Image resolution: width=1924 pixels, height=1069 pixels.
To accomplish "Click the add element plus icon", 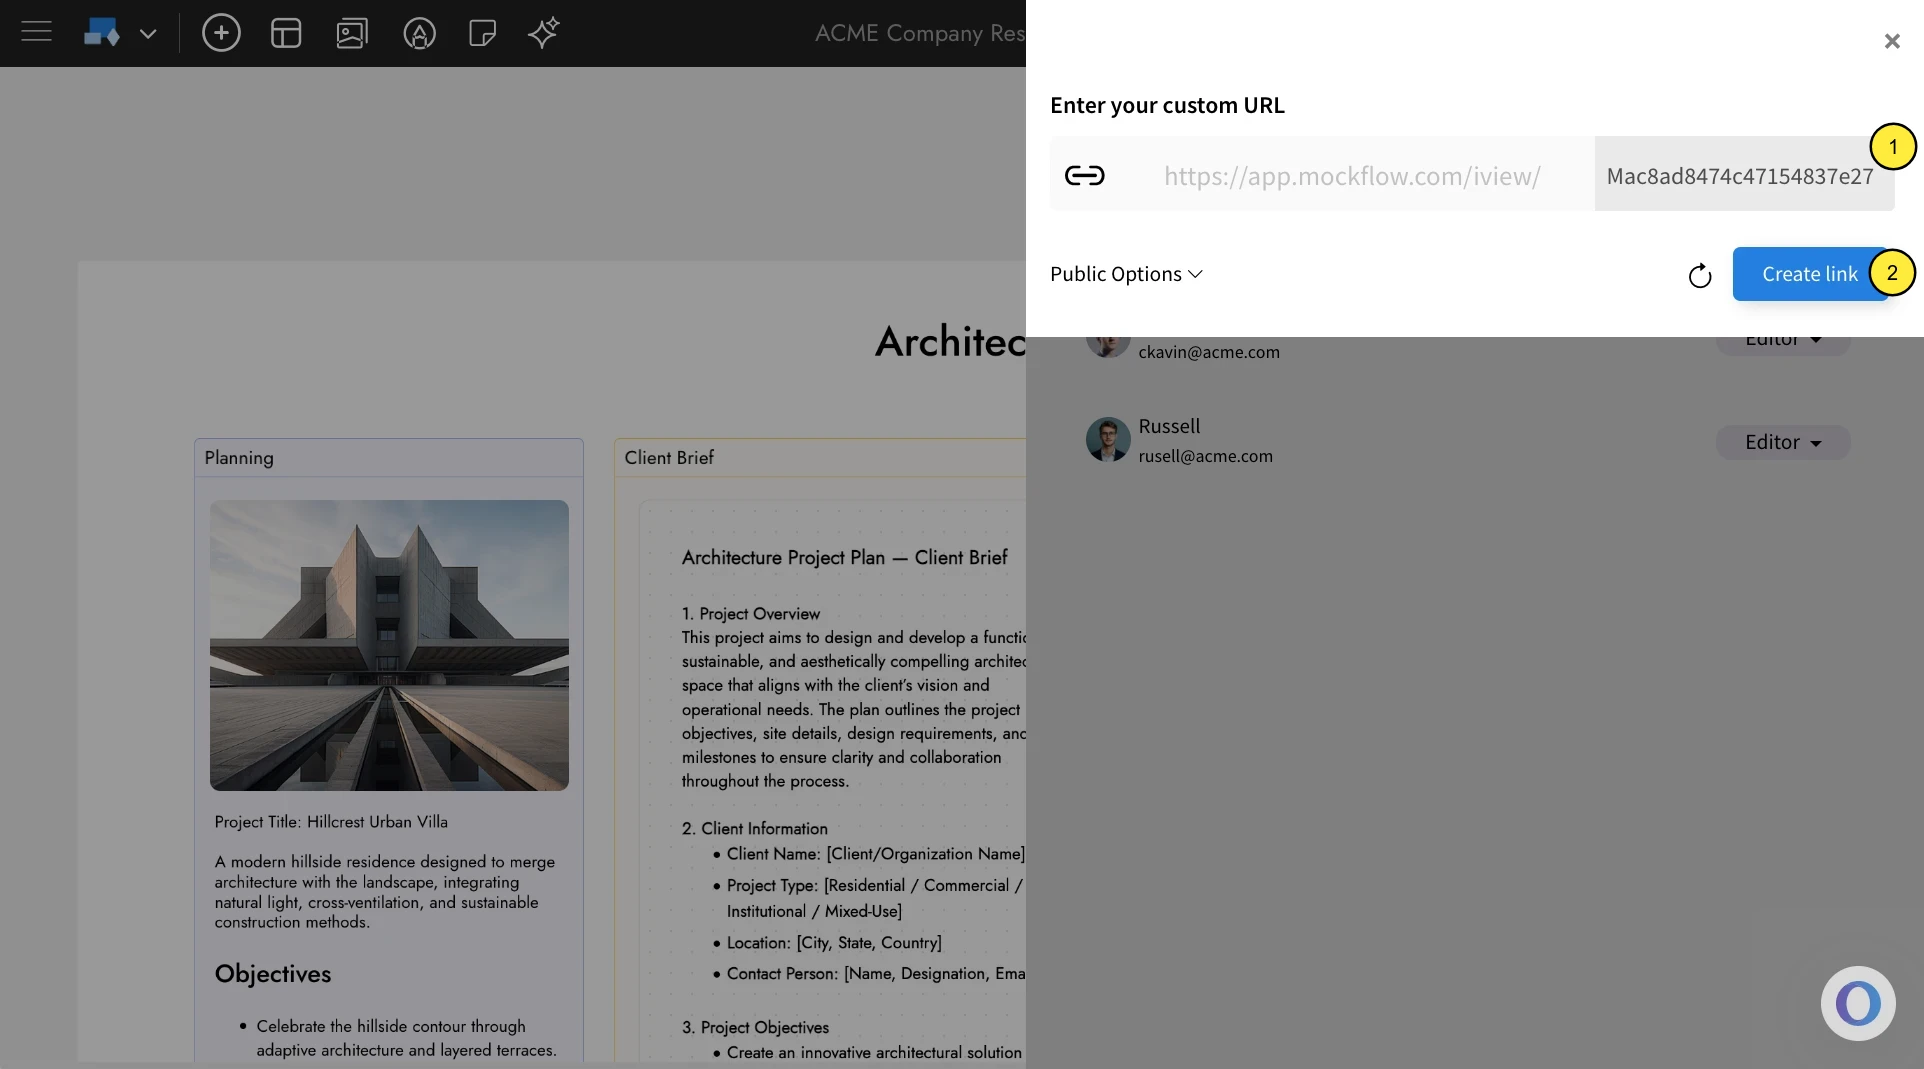I will (221, 32).
